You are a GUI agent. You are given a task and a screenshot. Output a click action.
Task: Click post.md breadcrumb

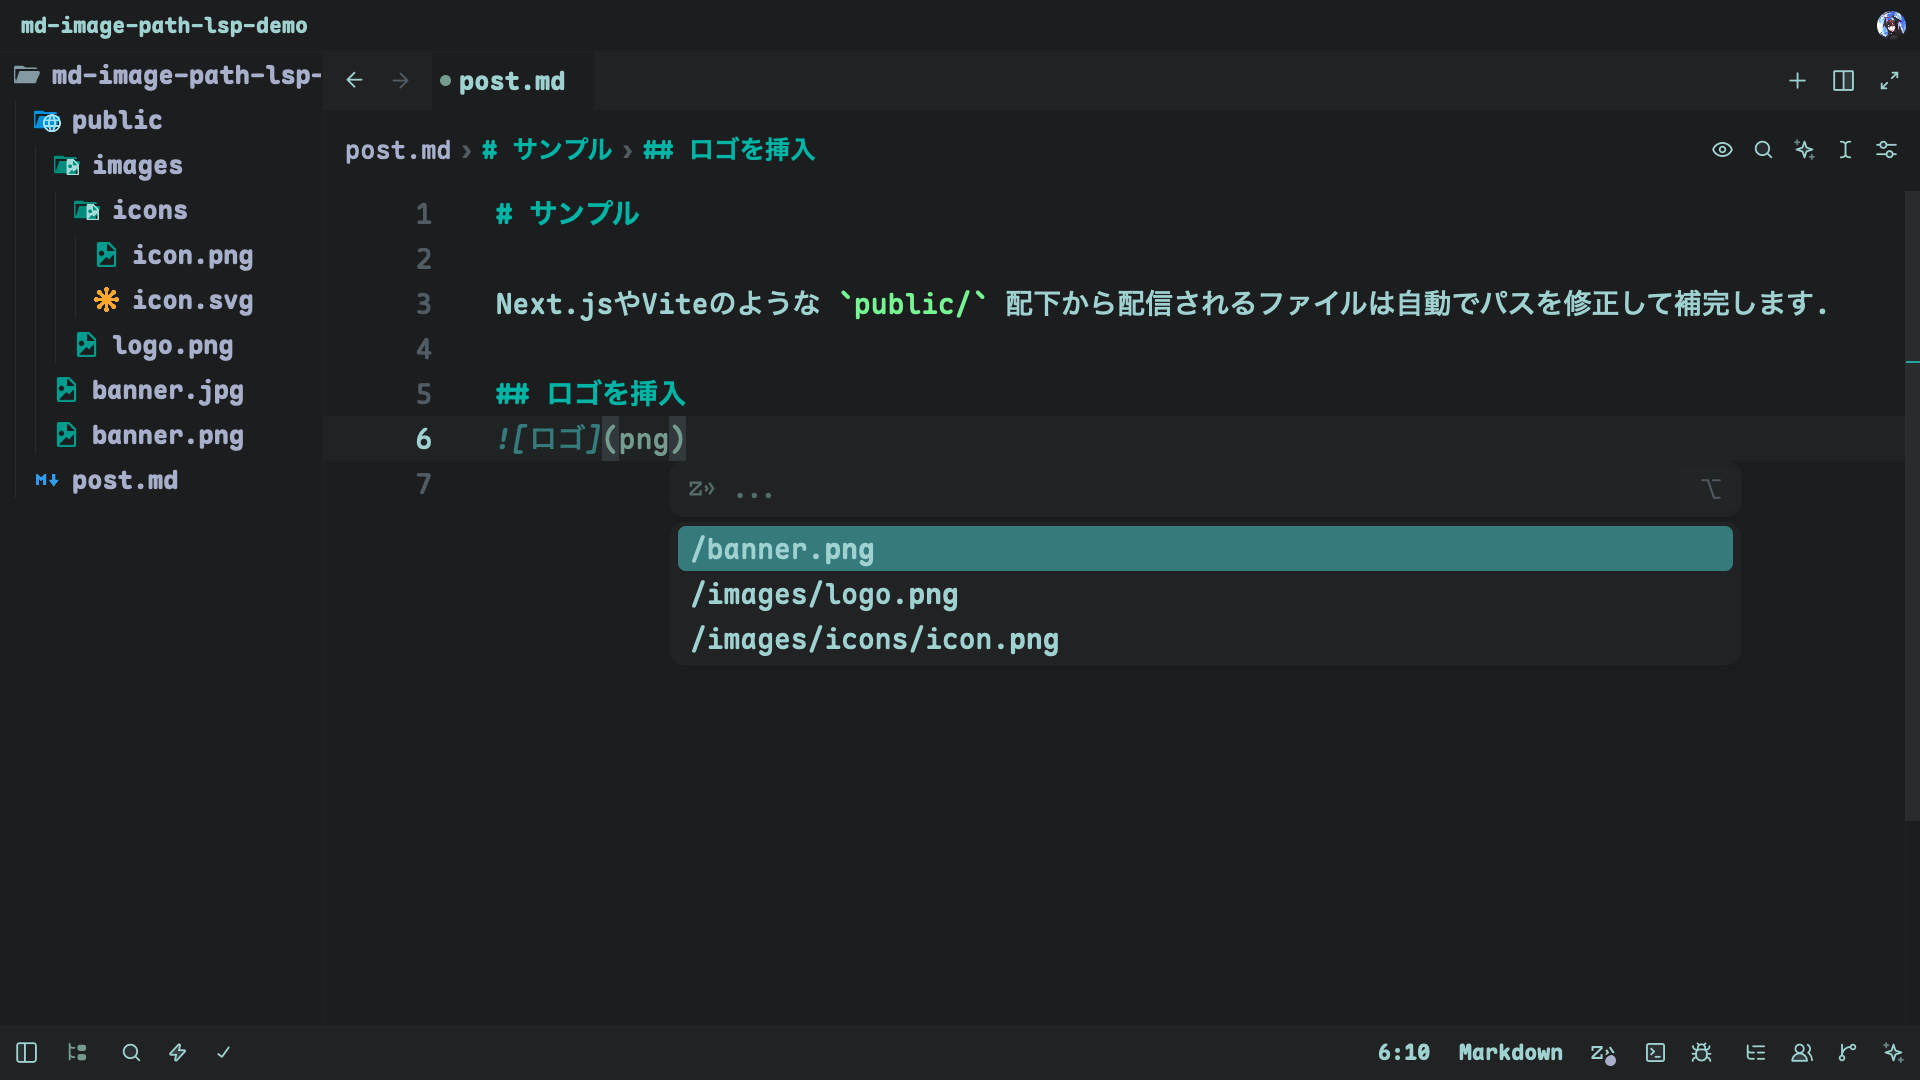398,151
